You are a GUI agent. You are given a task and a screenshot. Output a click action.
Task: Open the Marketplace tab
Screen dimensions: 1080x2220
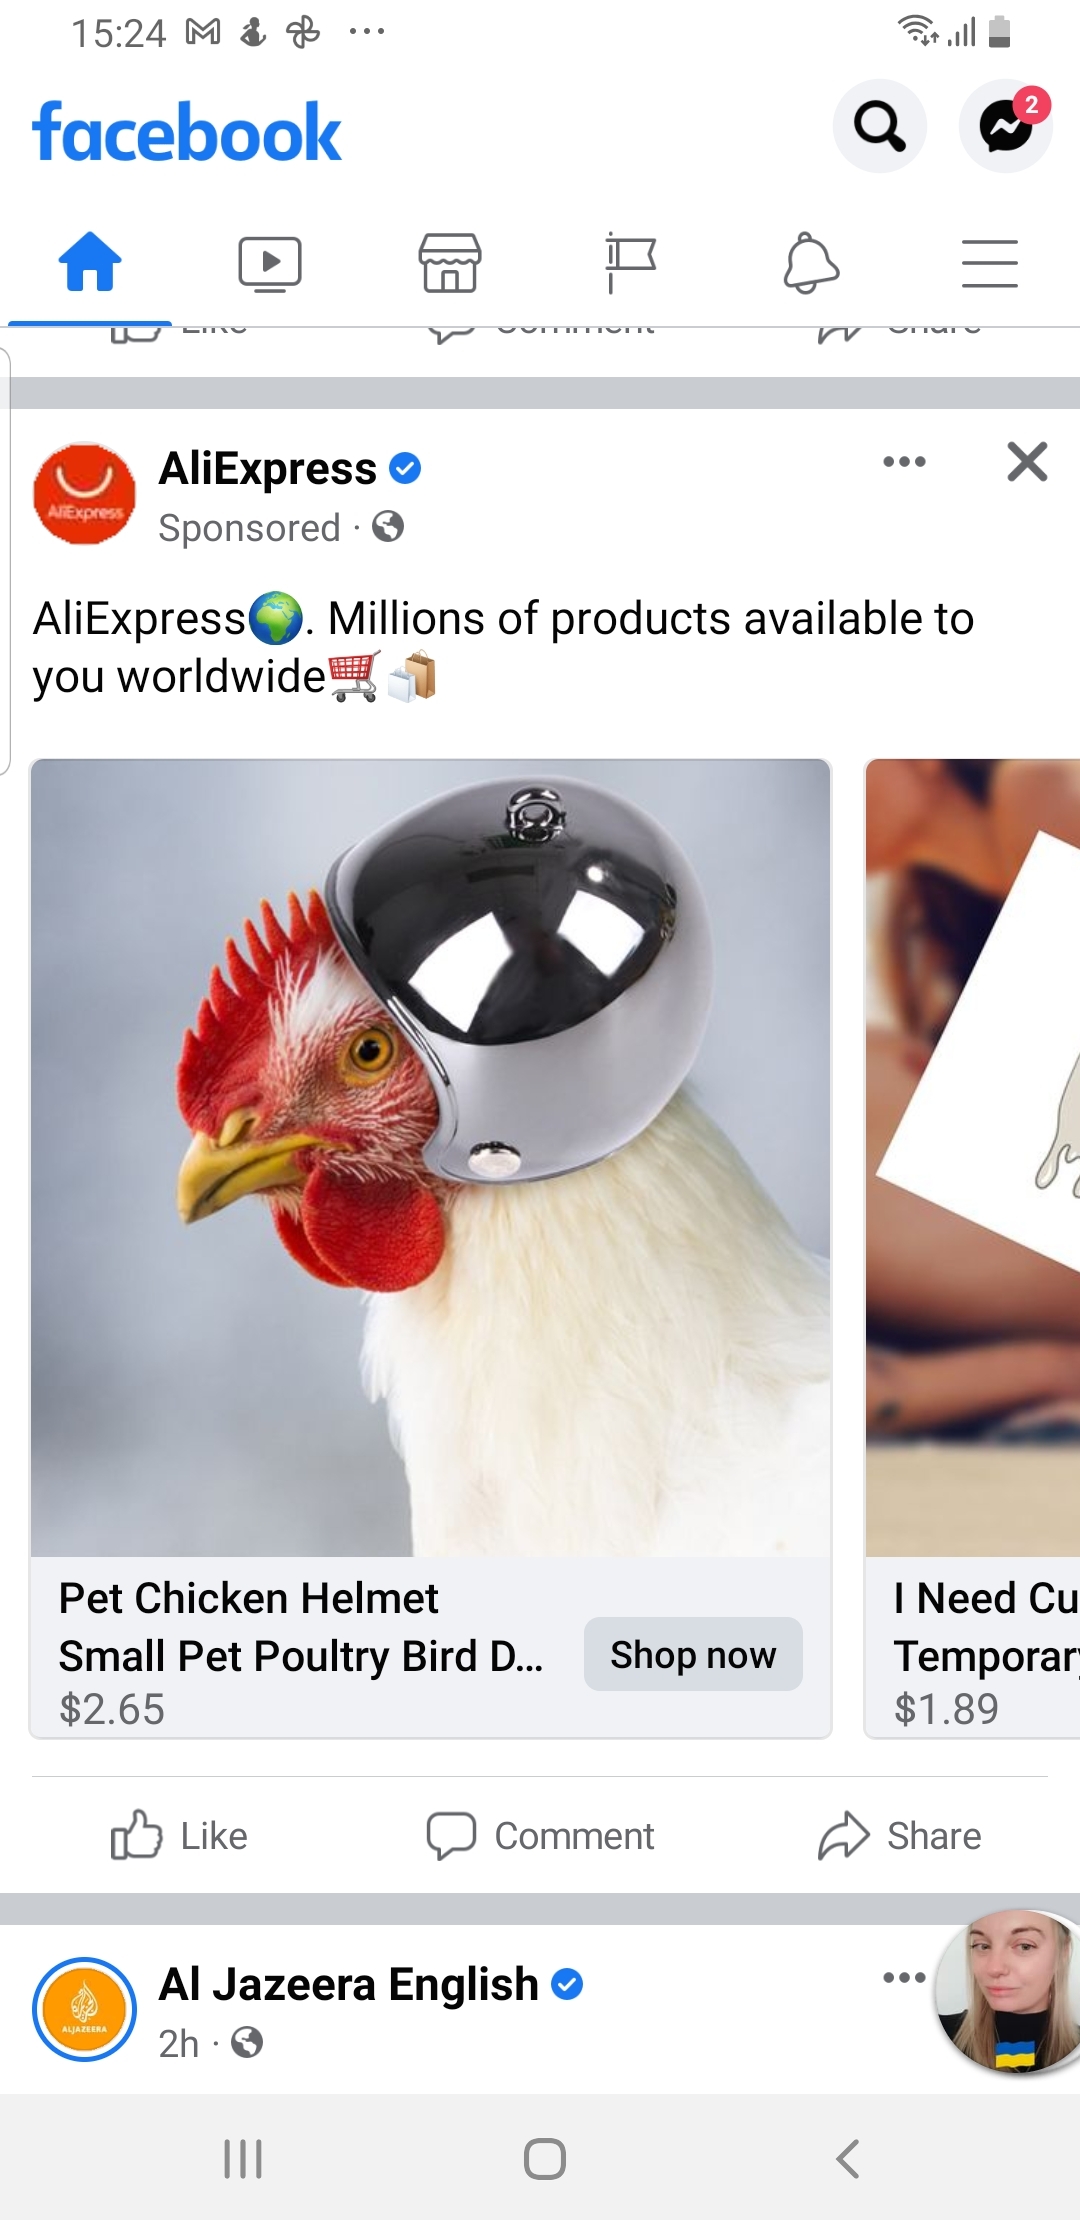pyautogui.click(x=450, y=263)
